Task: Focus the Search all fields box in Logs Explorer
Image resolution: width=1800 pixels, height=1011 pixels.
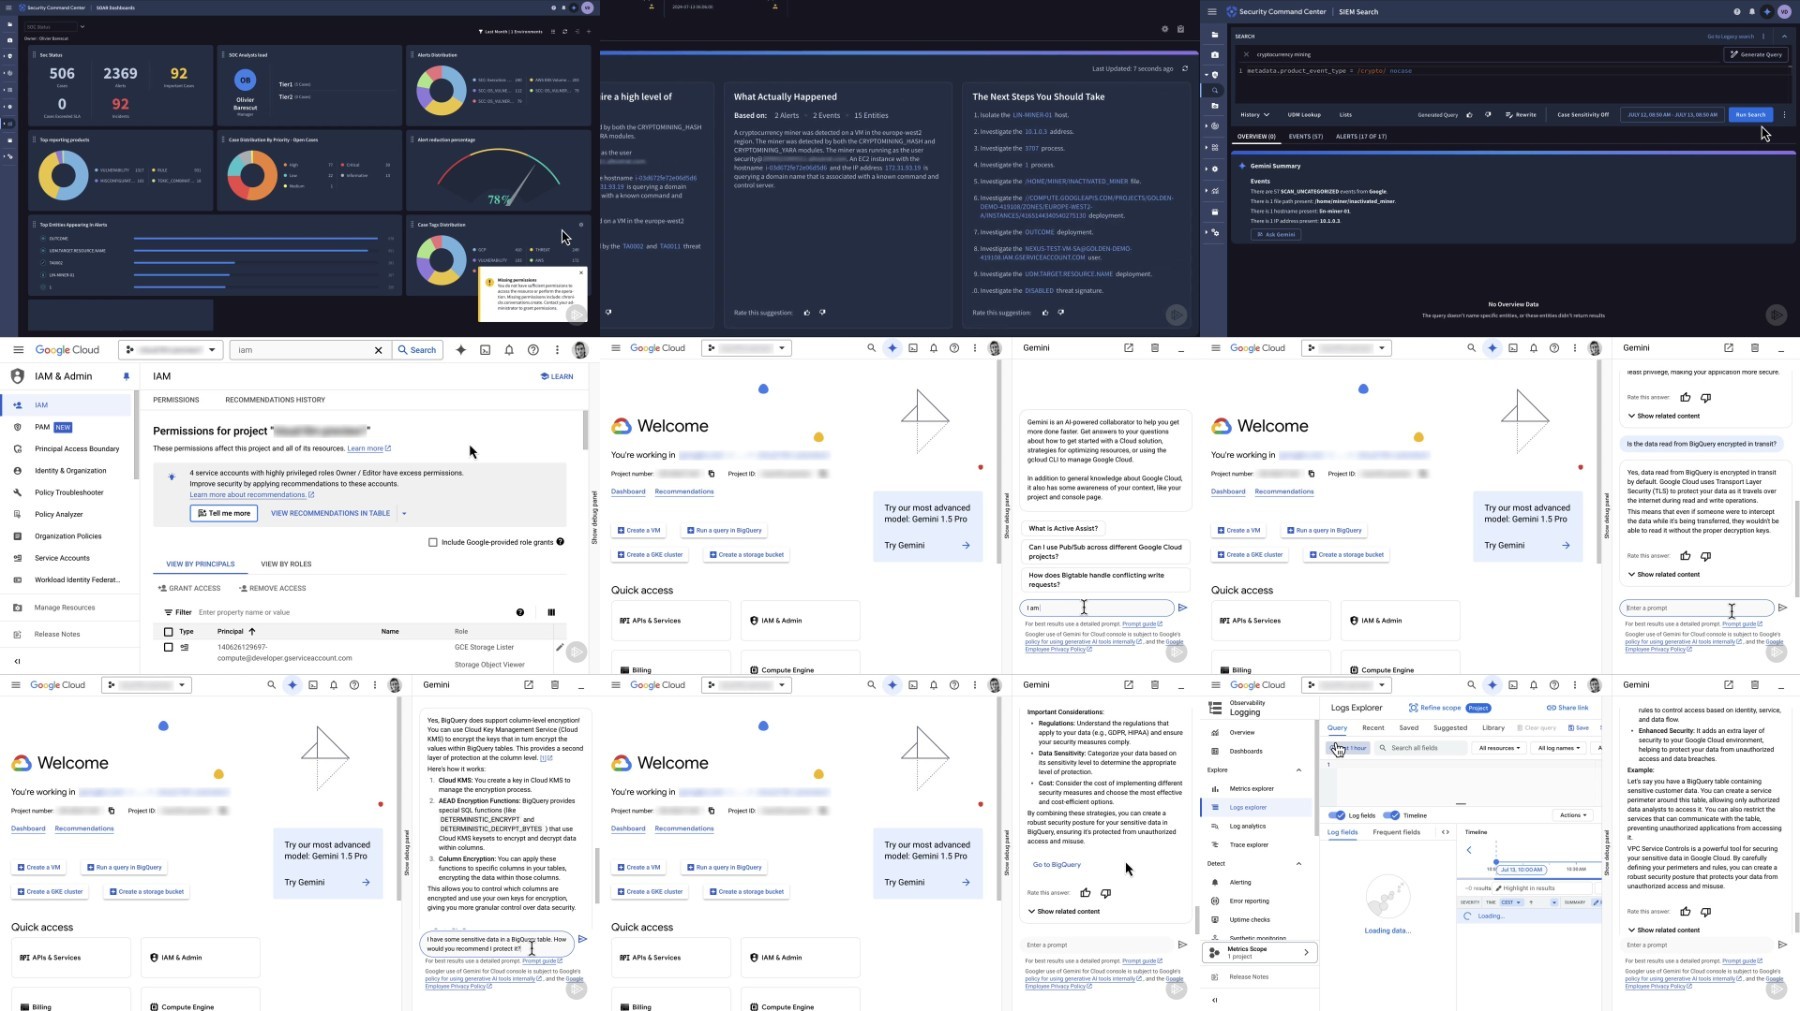Action: 1420,748
